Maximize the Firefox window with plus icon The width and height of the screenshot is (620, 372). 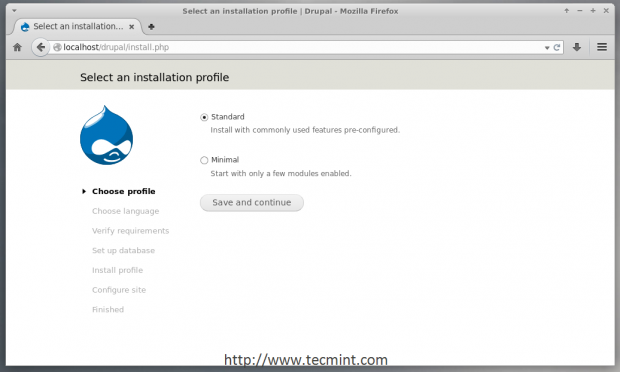coord(593,11)
